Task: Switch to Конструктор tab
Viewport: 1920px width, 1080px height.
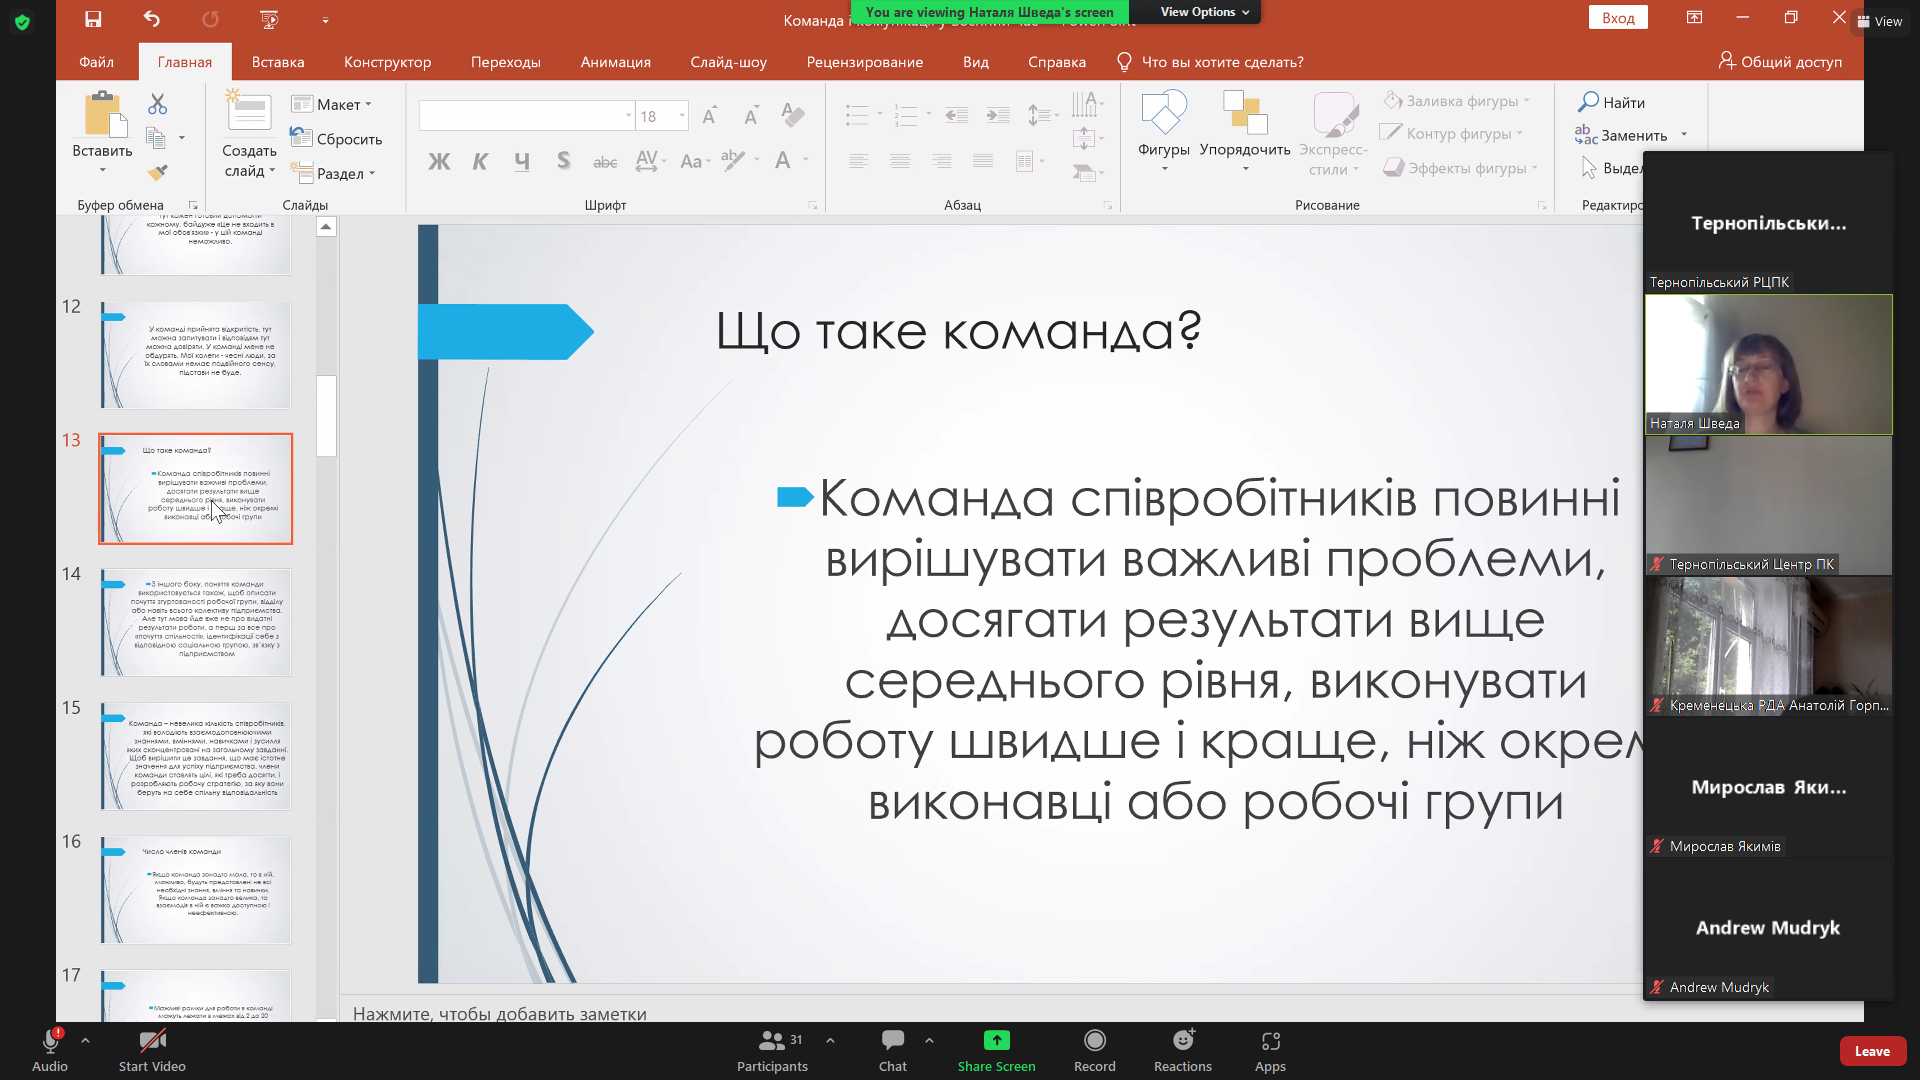Action: tap(388, 62)
